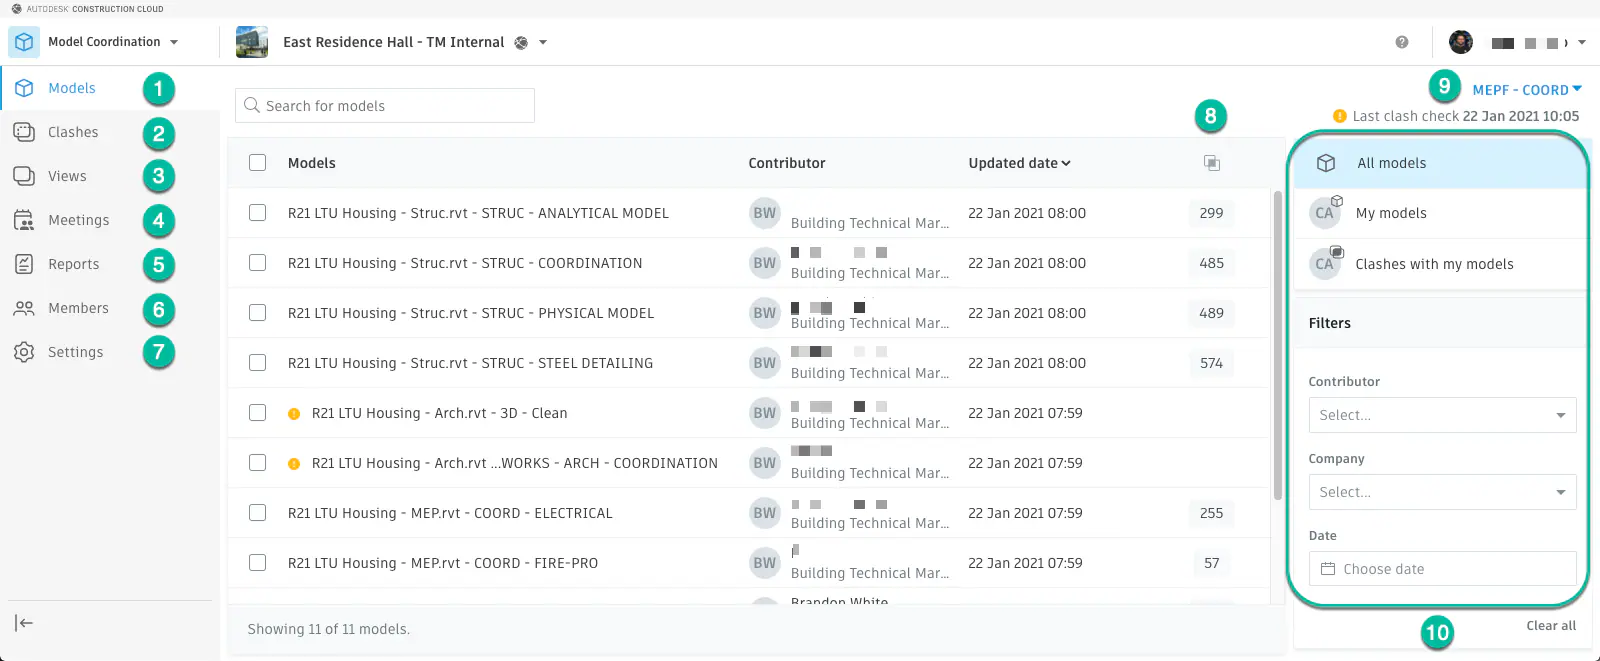
Task: Click the warning dot on Arch.rvt 3D Clean
Action: click(x=294, y=413)
